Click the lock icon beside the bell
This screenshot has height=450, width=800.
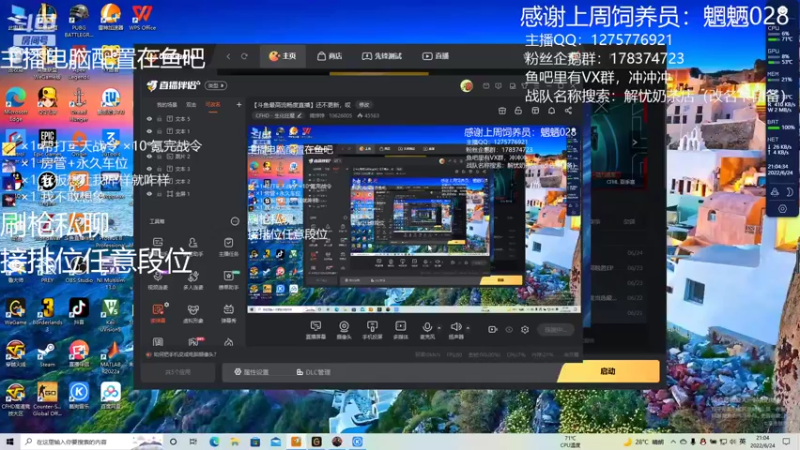click(x=518, y=111)
